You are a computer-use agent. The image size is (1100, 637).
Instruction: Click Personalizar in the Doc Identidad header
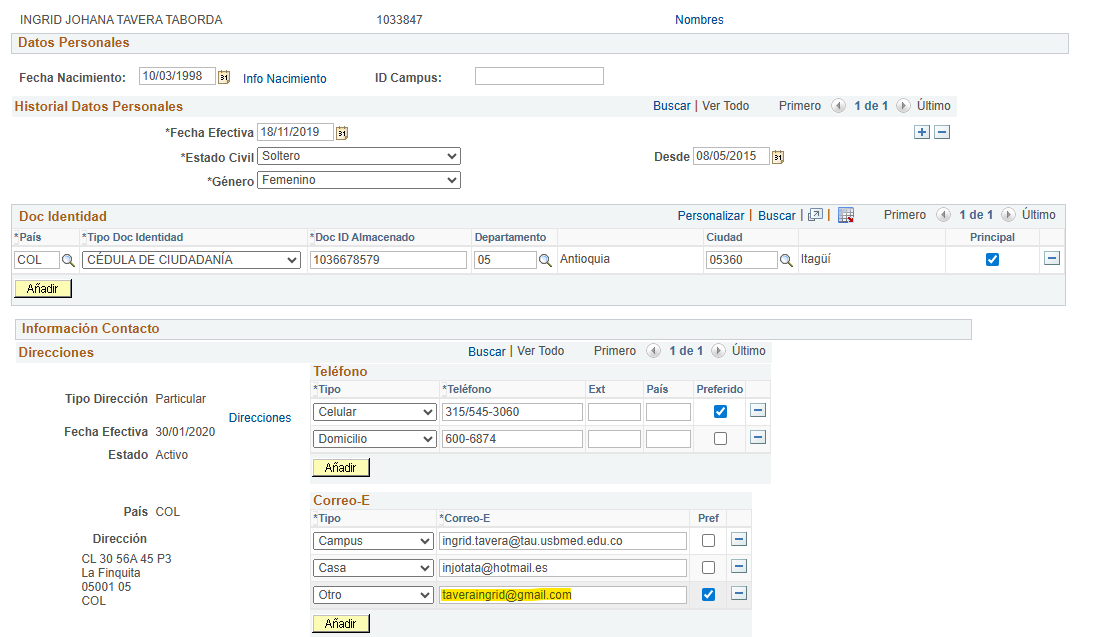[711, 215]
